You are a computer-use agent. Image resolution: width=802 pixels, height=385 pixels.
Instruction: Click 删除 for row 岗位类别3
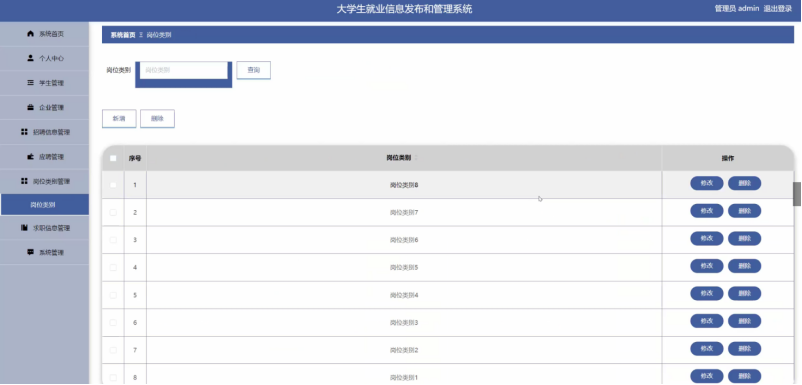745,321
